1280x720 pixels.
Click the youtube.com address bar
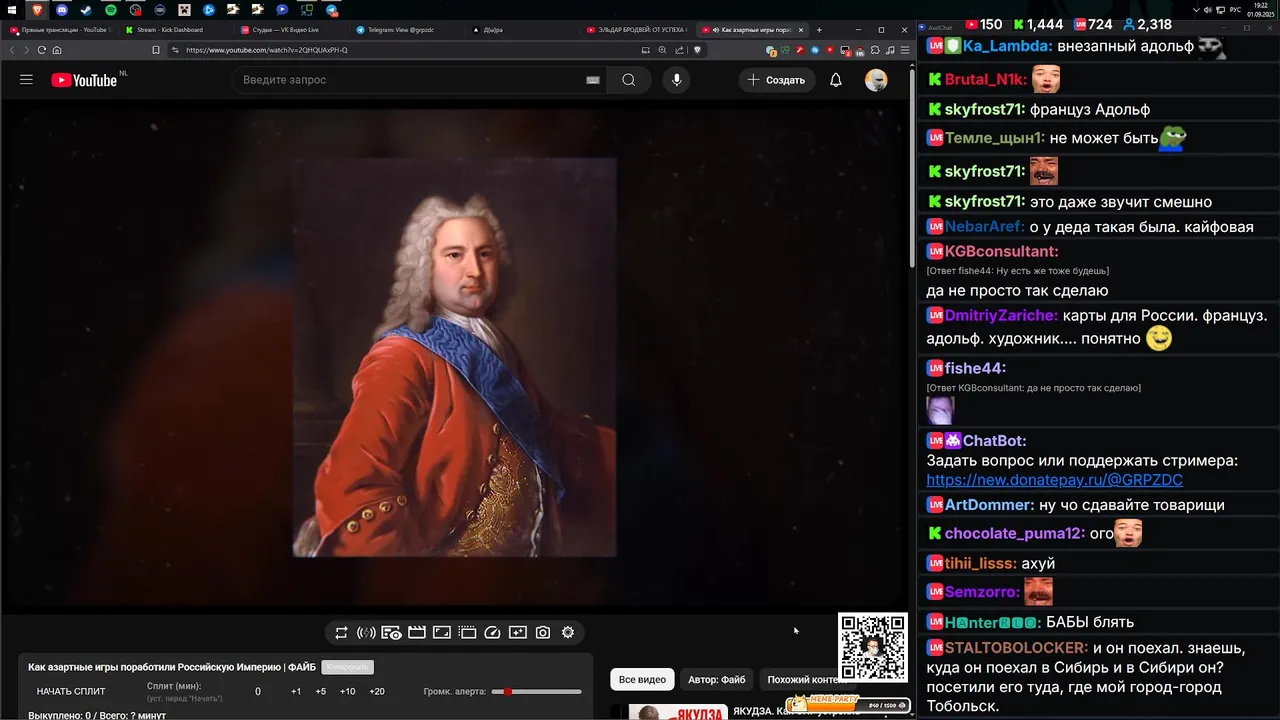(x=400, y=50)
